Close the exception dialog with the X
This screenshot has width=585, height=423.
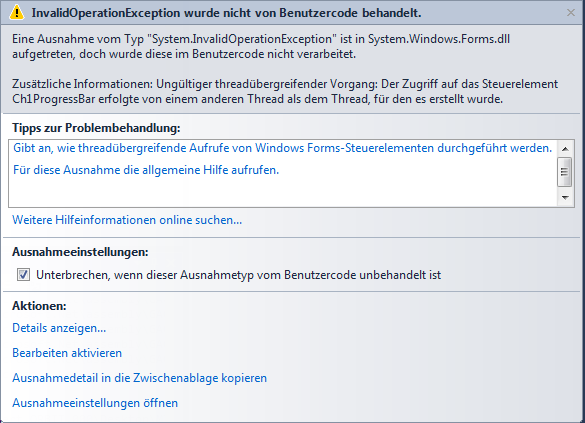570,13
